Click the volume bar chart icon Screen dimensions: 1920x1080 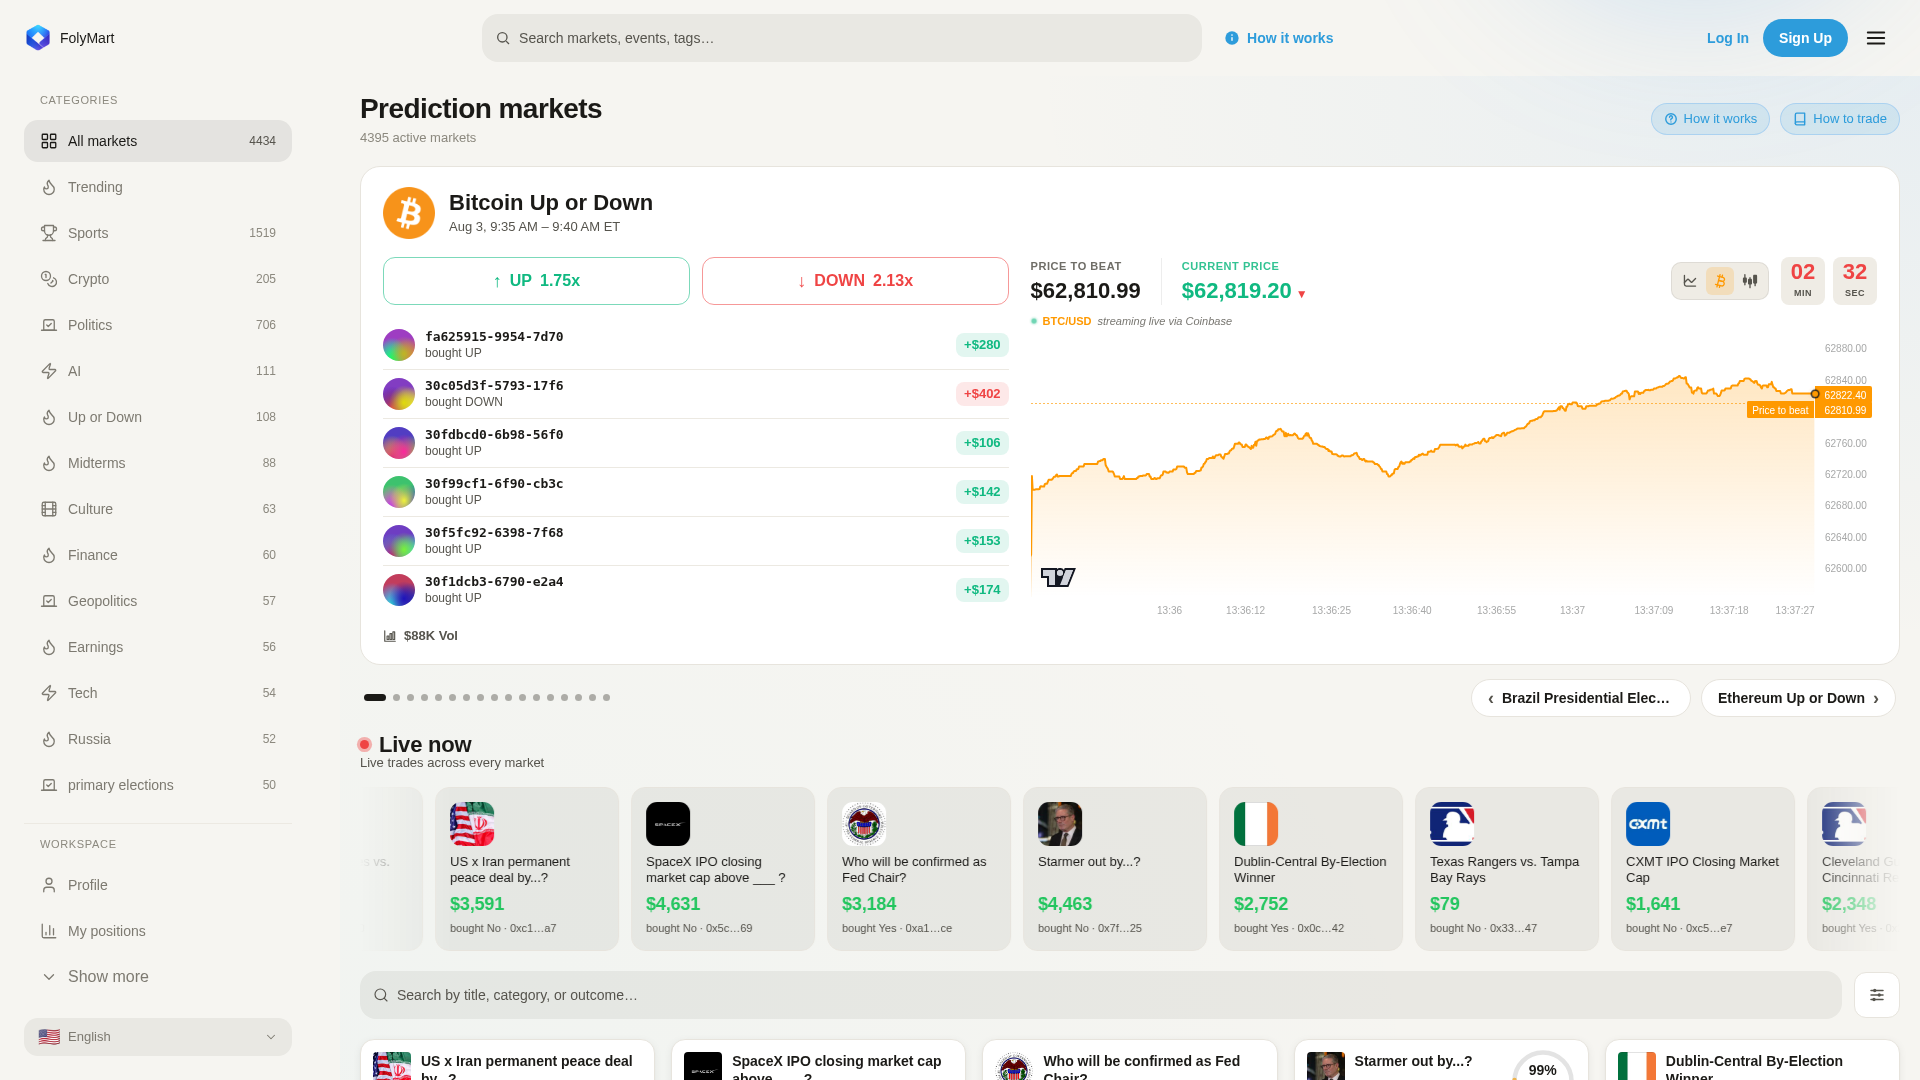pyautogui.click(x=390, y=636)
